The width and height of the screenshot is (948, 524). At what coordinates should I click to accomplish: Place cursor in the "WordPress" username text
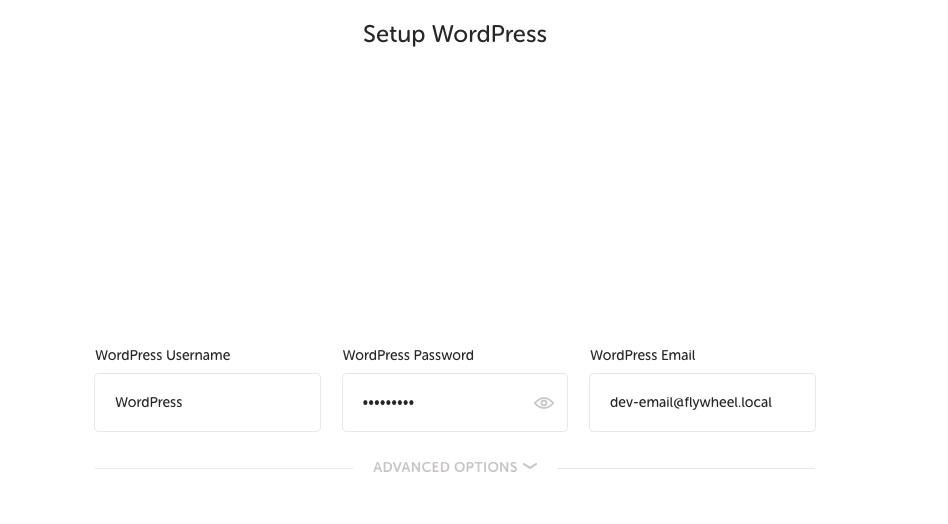pyautogui.click(x=149, y=403)
